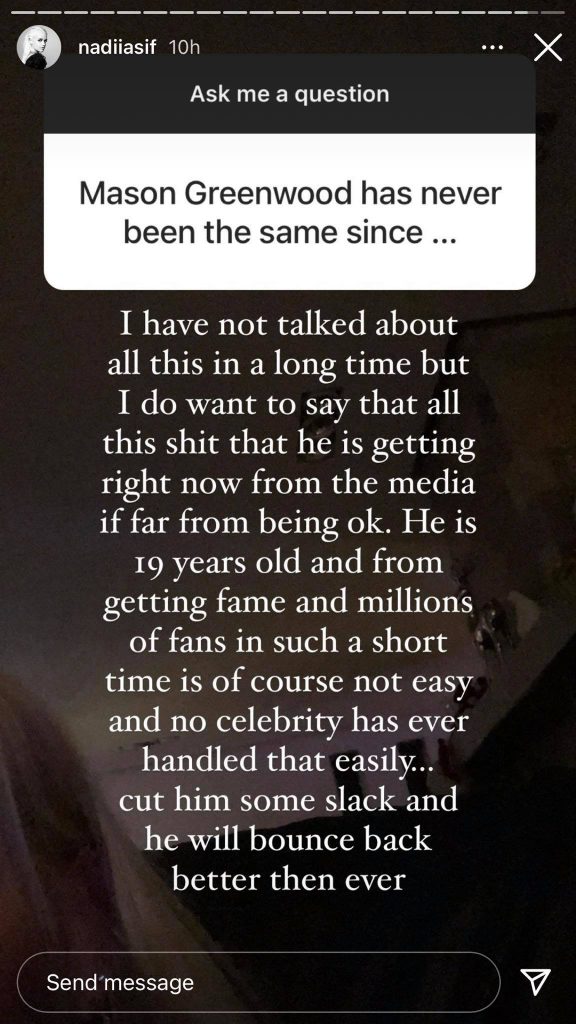Jump to the last story progress segment
Screen dimensions: 576x1024
(554, 12)
